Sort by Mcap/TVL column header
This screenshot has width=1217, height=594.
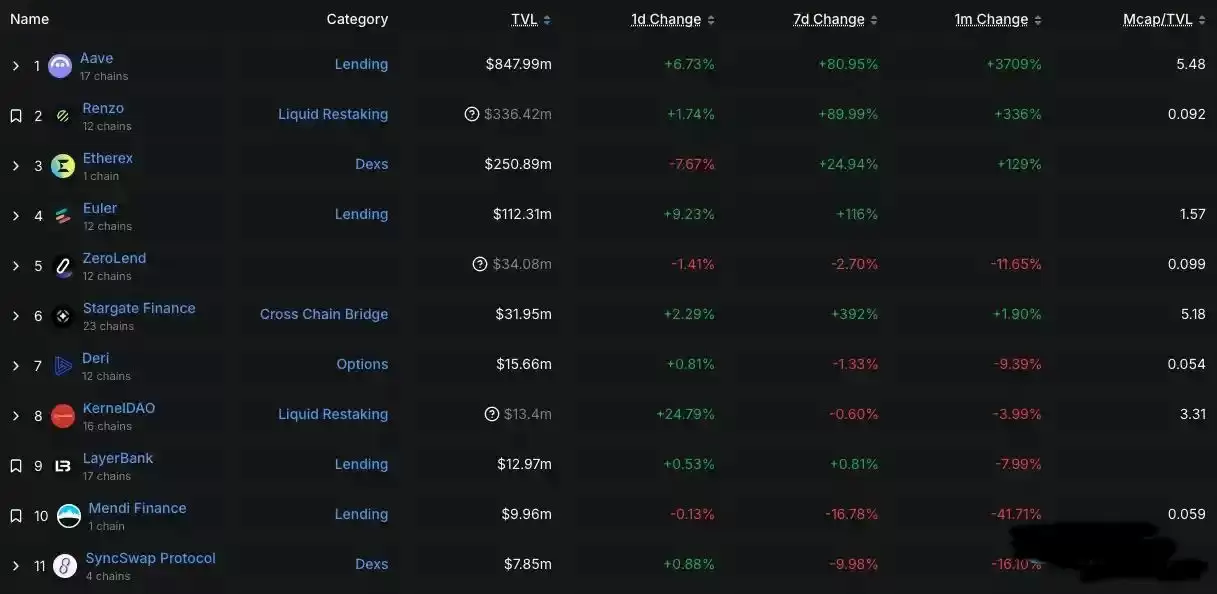click(1164, 20)
